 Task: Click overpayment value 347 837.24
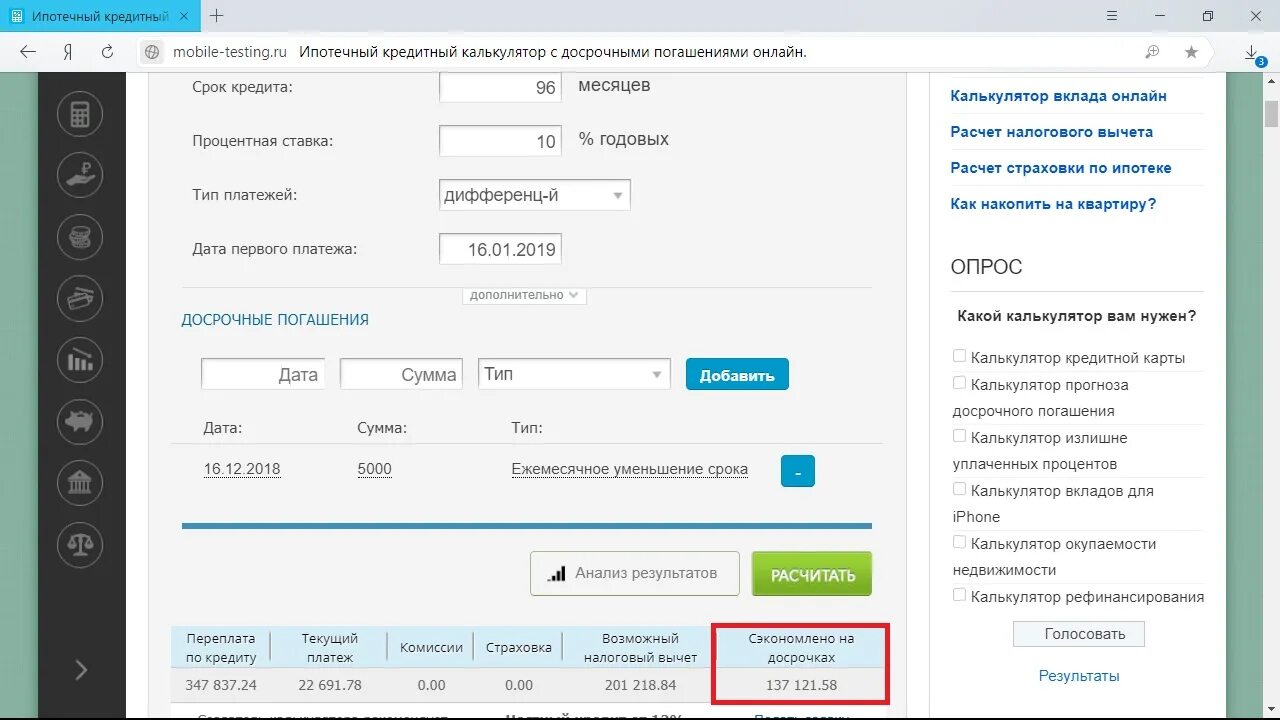click(x=221, y=685)
